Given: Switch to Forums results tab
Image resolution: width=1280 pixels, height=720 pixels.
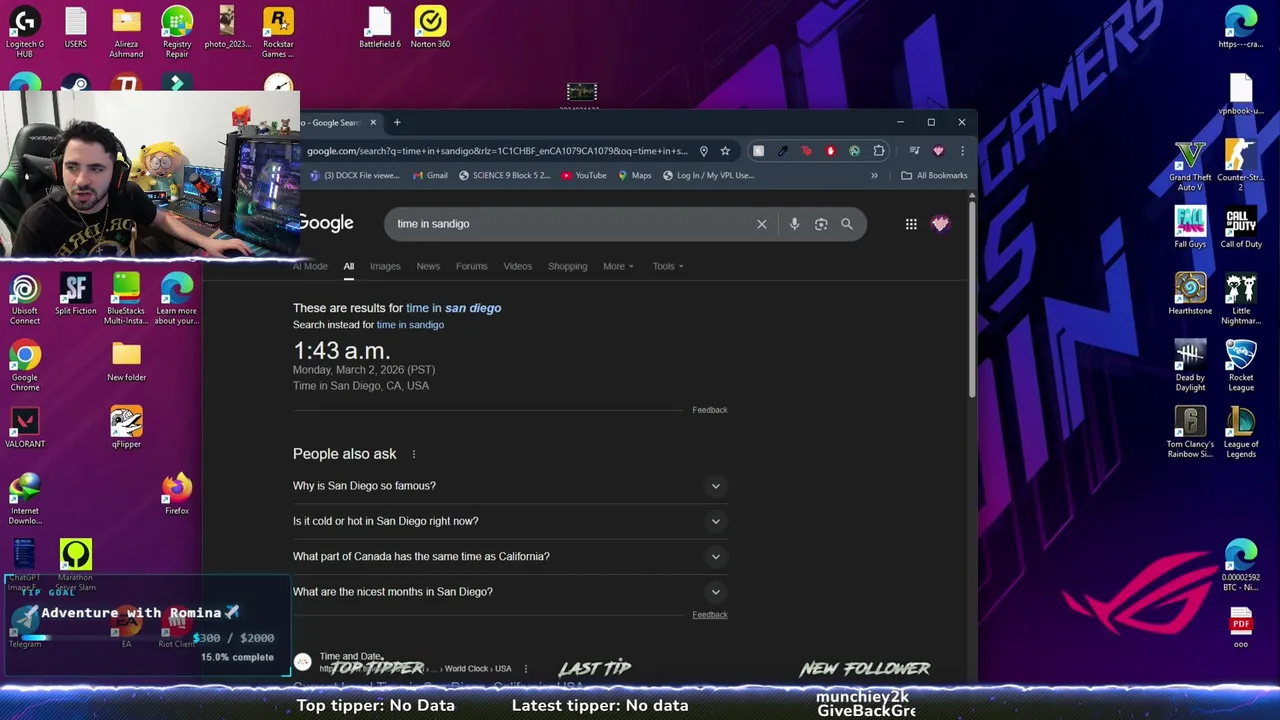Looking at the screenshot, I should (x=472, y=266).
